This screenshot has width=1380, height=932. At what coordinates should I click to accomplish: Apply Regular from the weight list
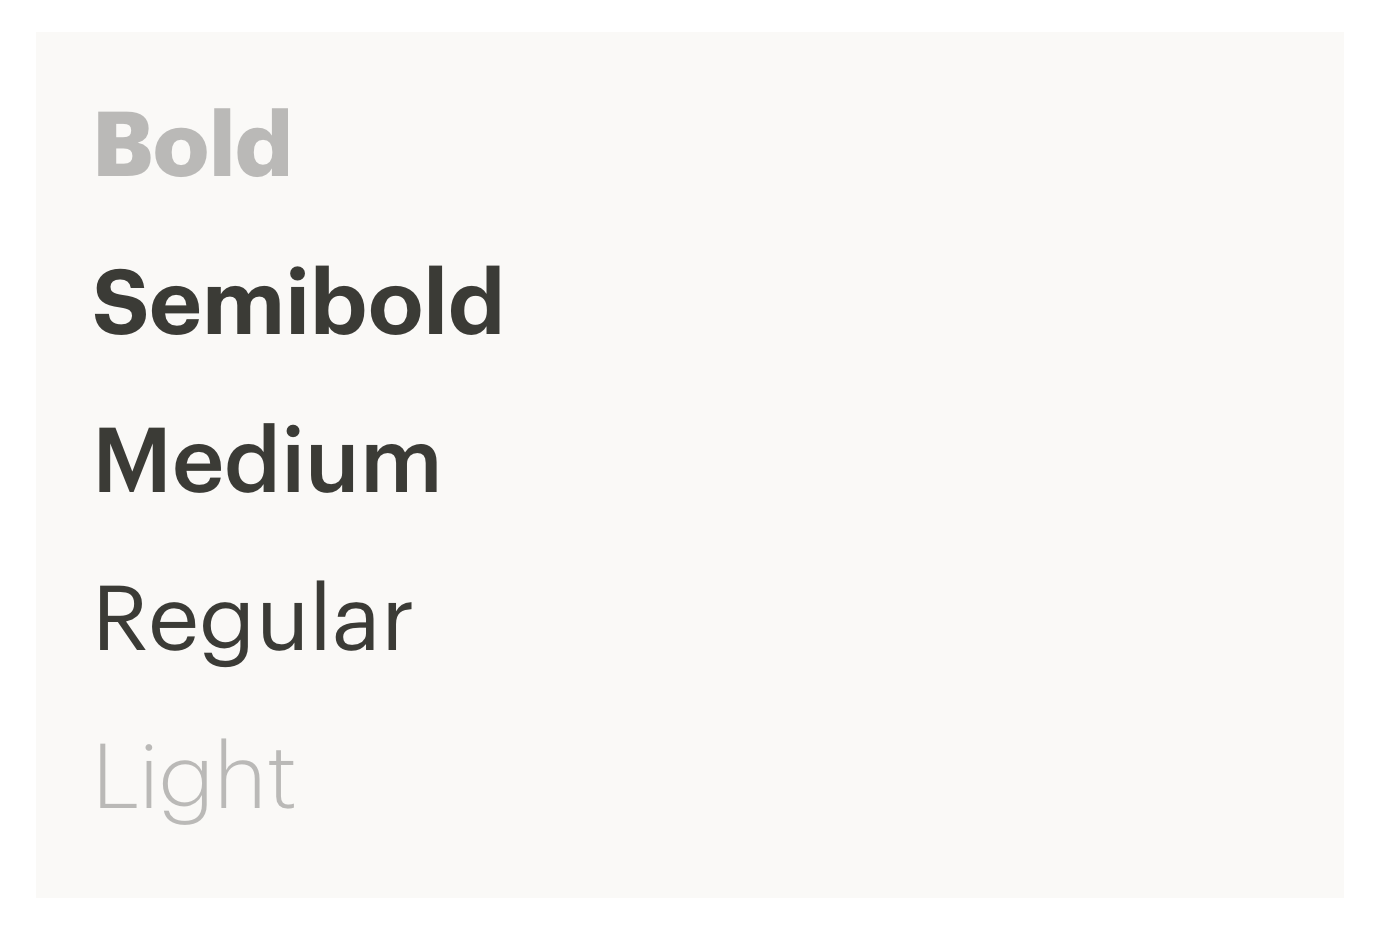253,622
